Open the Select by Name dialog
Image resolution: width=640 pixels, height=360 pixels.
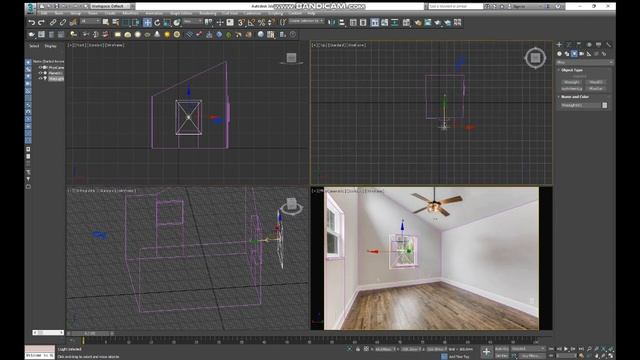point(116,22)
